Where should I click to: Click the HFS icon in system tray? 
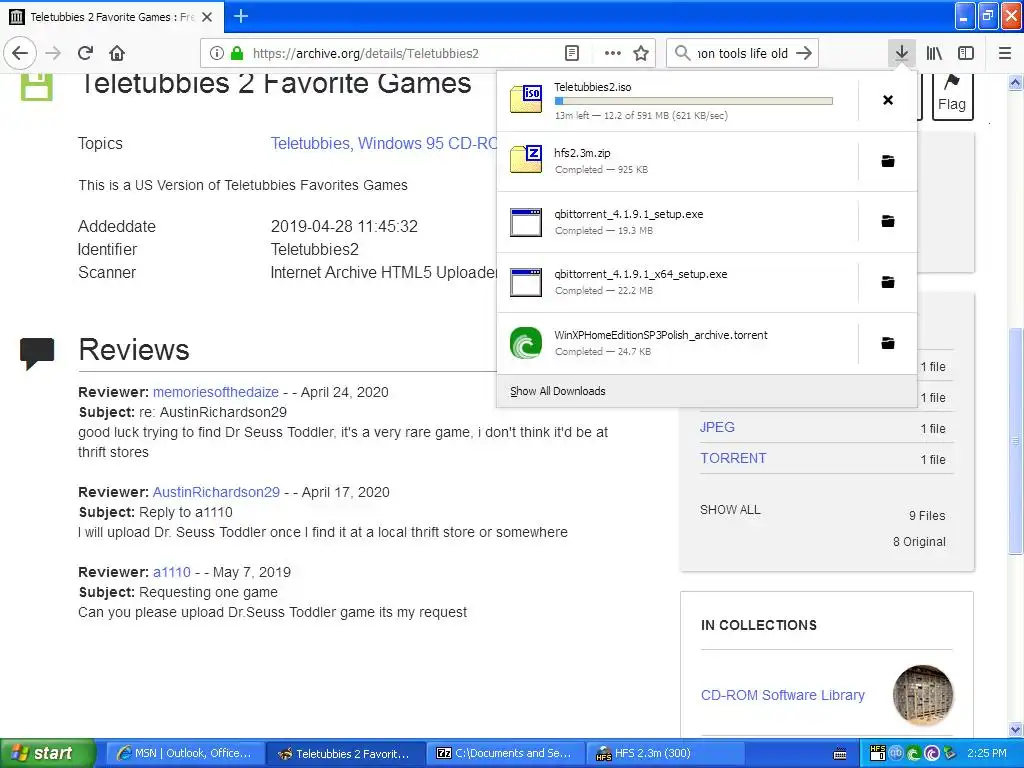878,753
